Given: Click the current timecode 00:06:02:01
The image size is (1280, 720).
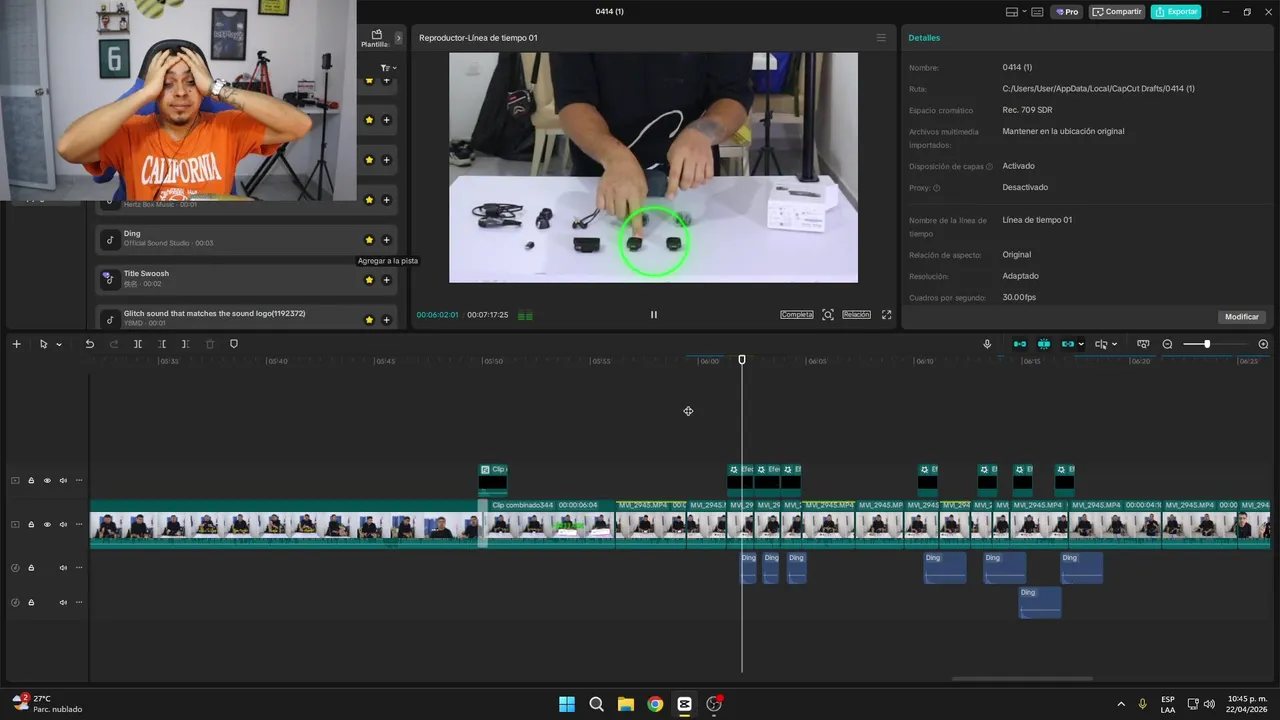Looking at the screenshot, I should [438, 315].
